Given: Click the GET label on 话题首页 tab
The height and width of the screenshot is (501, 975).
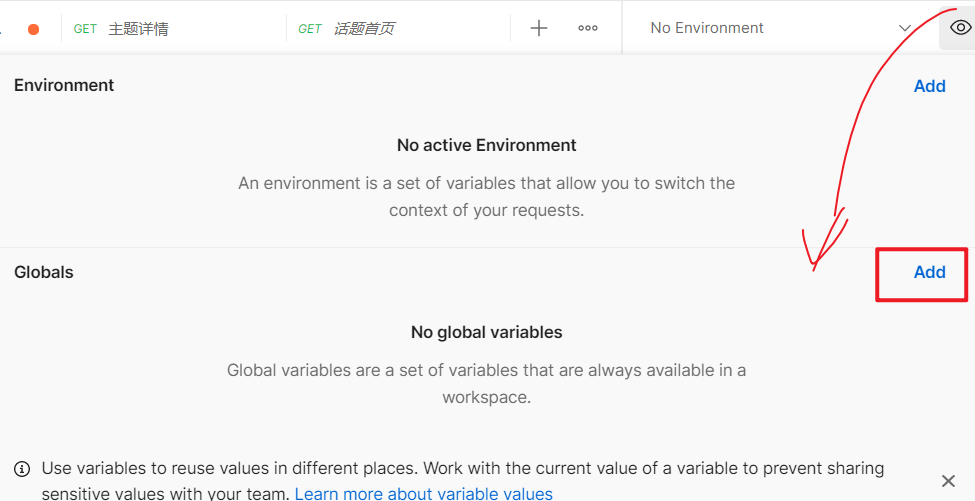Looking at the screenshot, I should (x=310, y=29).
